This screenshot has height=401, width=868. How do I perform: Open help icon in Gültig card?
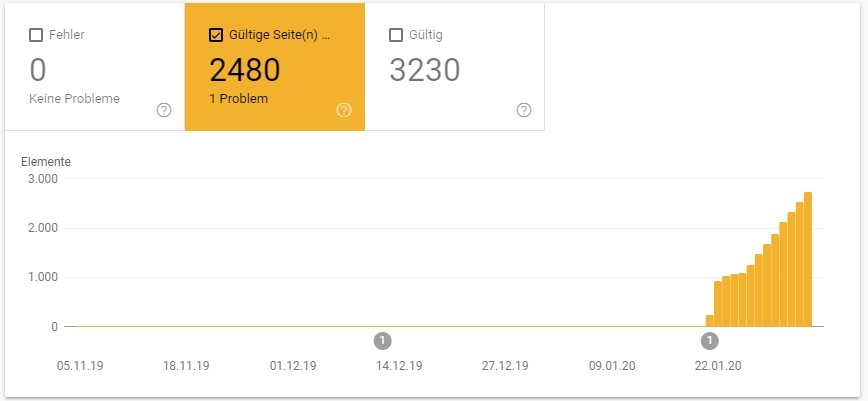click(523, 110)
